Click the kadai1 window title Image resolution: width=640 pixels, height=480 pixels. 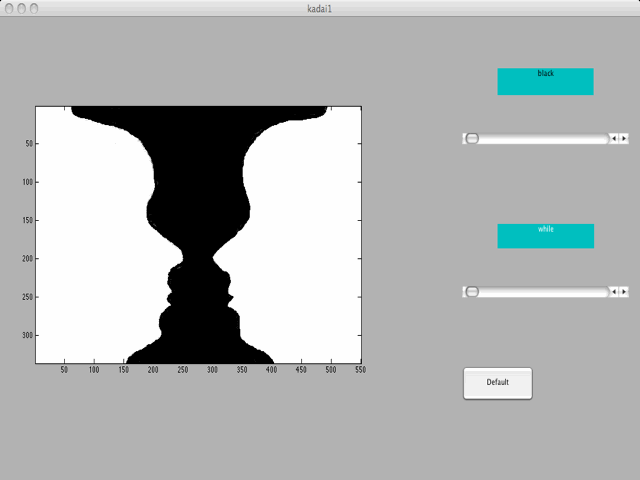click(x=320, y=9)
